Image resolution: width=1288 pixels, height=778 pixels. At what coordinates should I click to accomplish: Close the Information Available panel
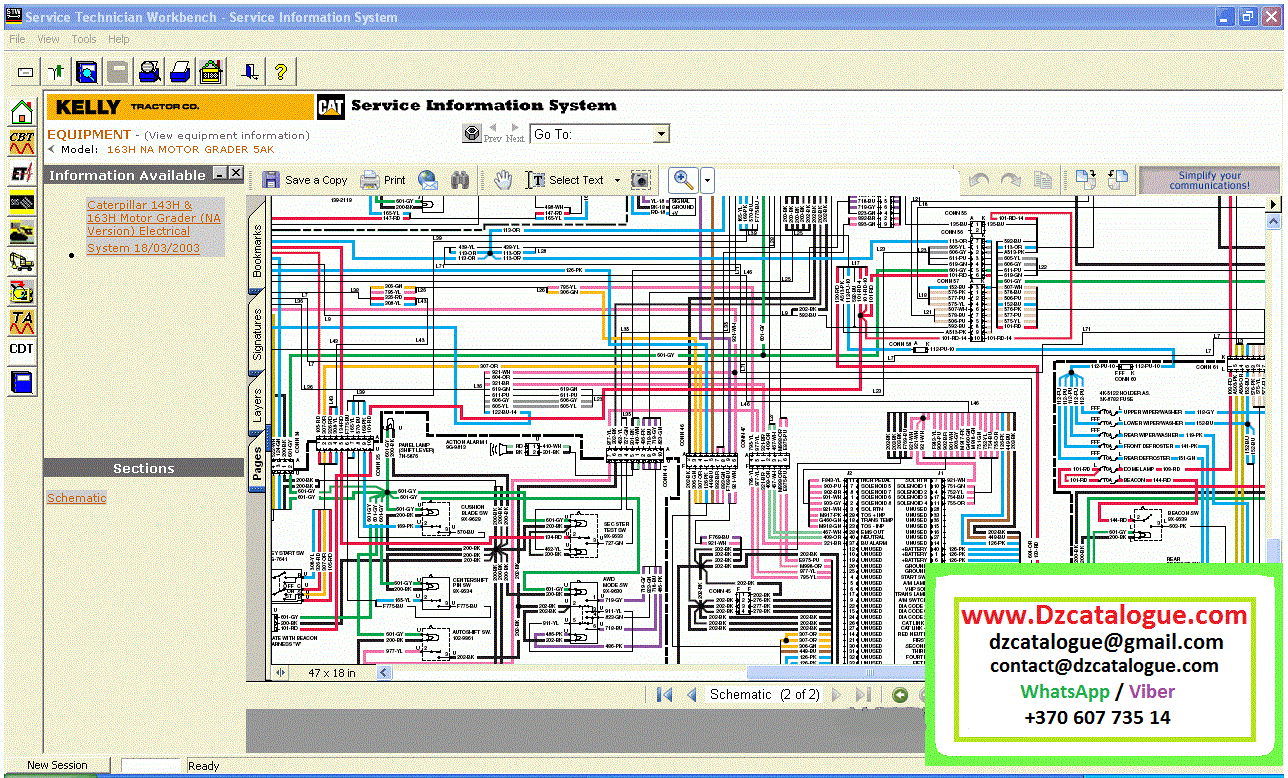tap(236, 174)
